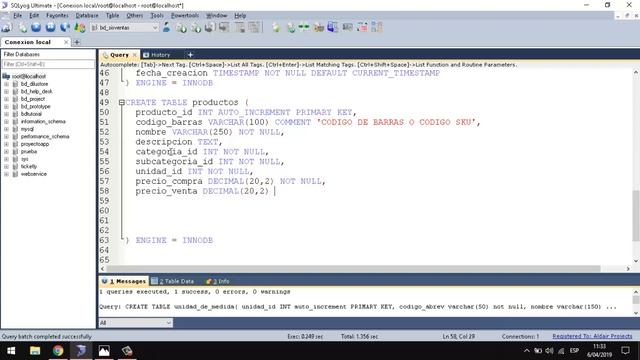Open the notification center icon
The width and height of the screenshot is (640, 360).
[x=625, y=351]
